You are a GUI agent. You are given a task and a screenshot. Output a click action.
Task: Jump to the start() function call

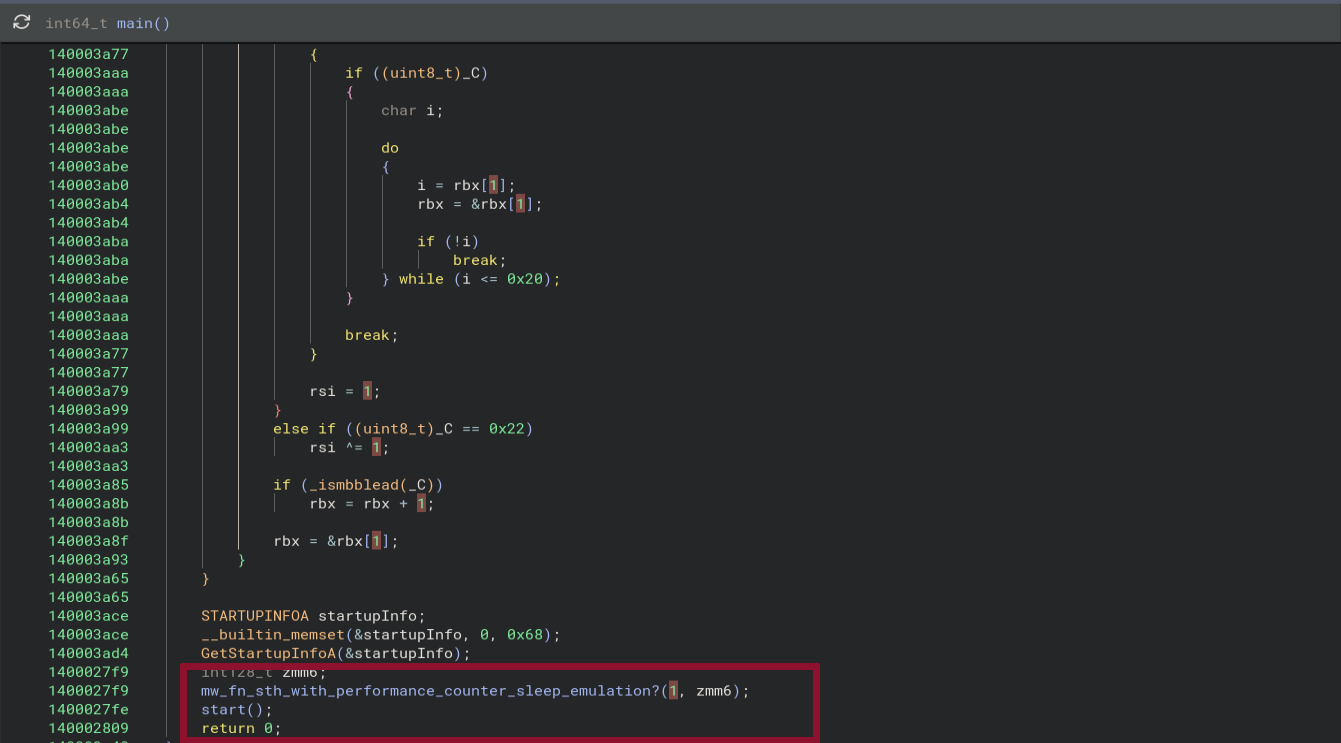point(224,710)
